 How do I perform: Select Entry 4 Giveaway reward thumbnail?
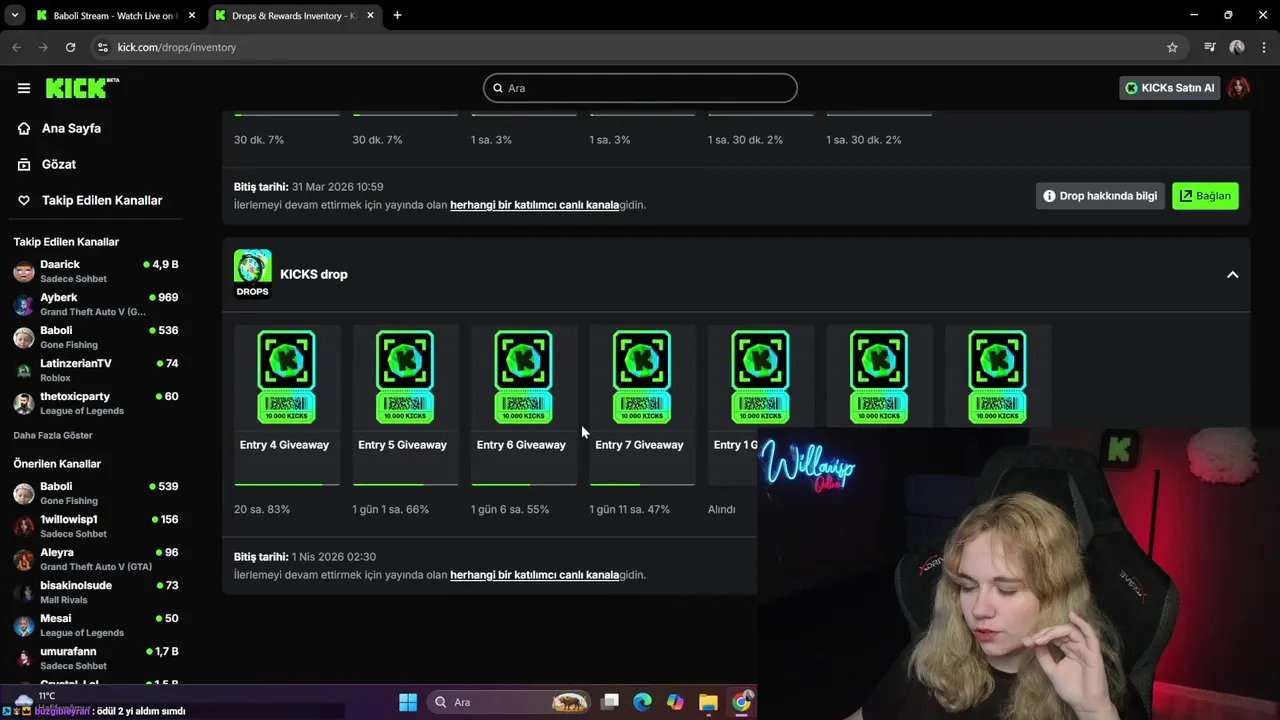tap(286, 377)
